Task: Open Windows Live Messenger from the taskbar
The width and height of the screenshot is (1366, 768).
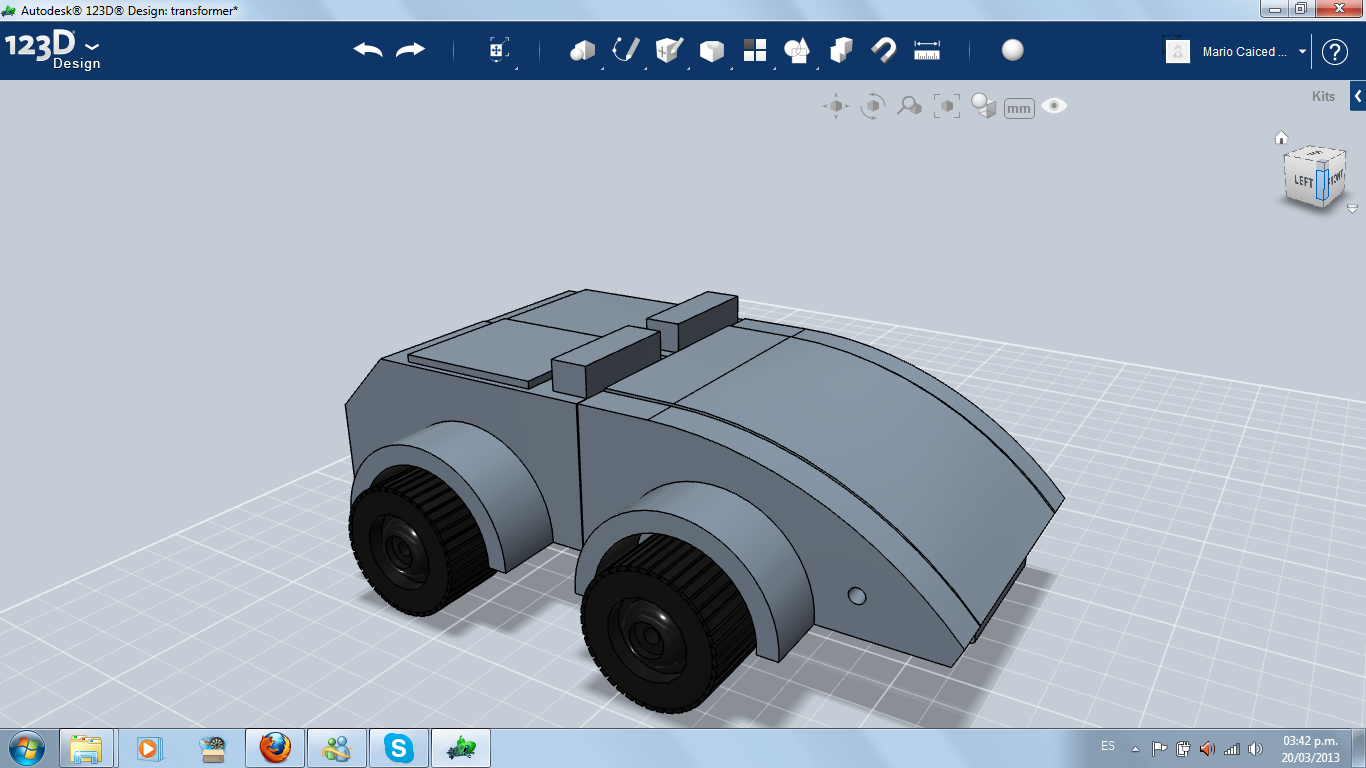Action: click(x=337, y=748)
